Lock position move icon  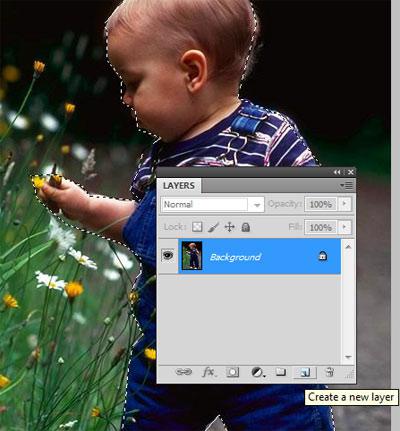coord(229,227)
